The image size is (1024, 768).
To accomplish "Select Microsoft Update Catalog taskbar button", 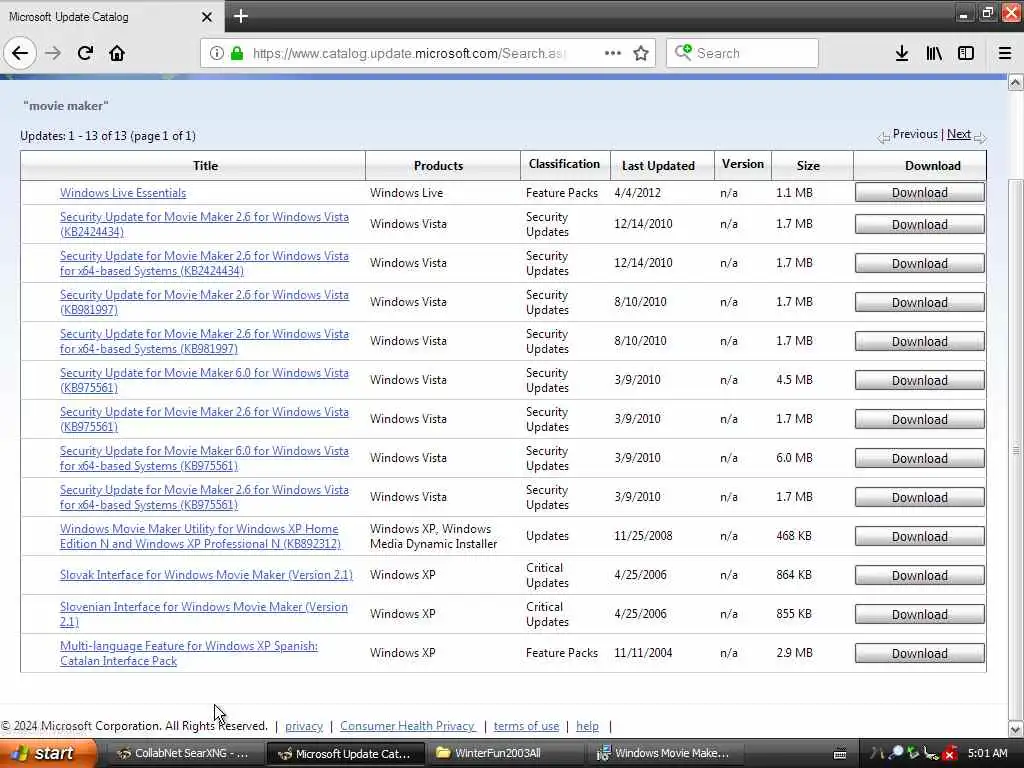I will (346, 753).
